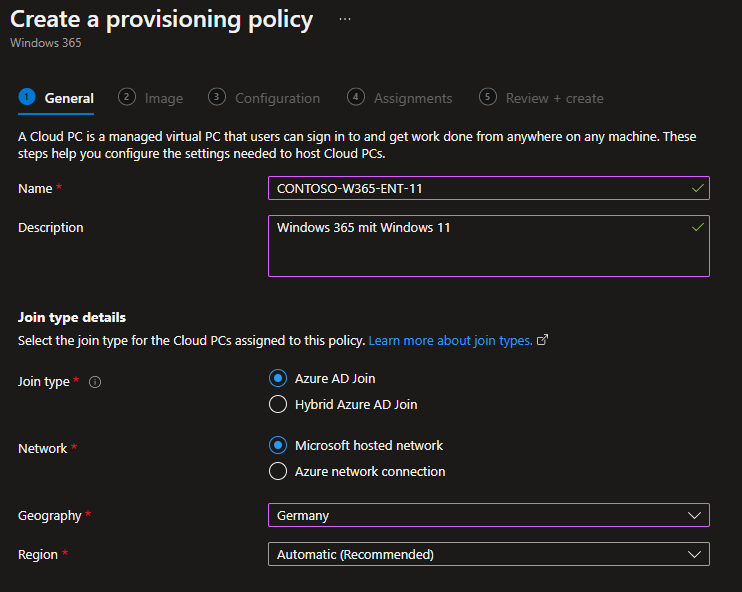This screenshot has width=742, height=592.
Task: Click the Name field containing CONTOSO-W365-ENT-11
Action: coord(480,188)
